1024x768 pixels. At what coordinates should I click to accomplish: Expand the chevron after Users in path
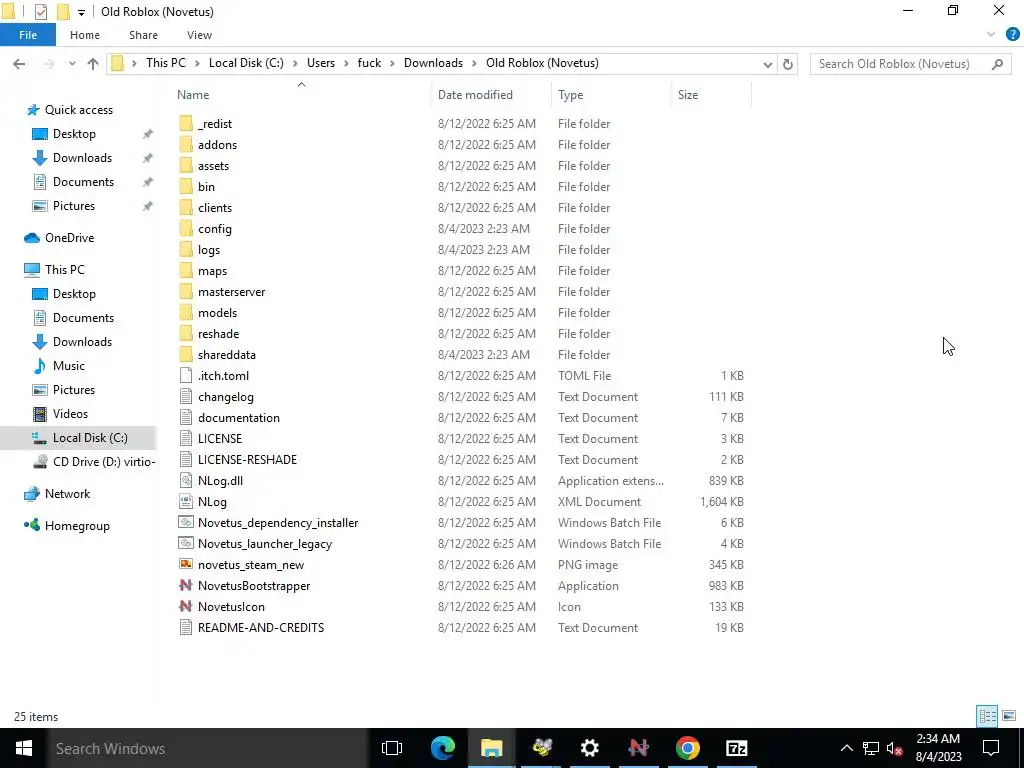[347, 63]
